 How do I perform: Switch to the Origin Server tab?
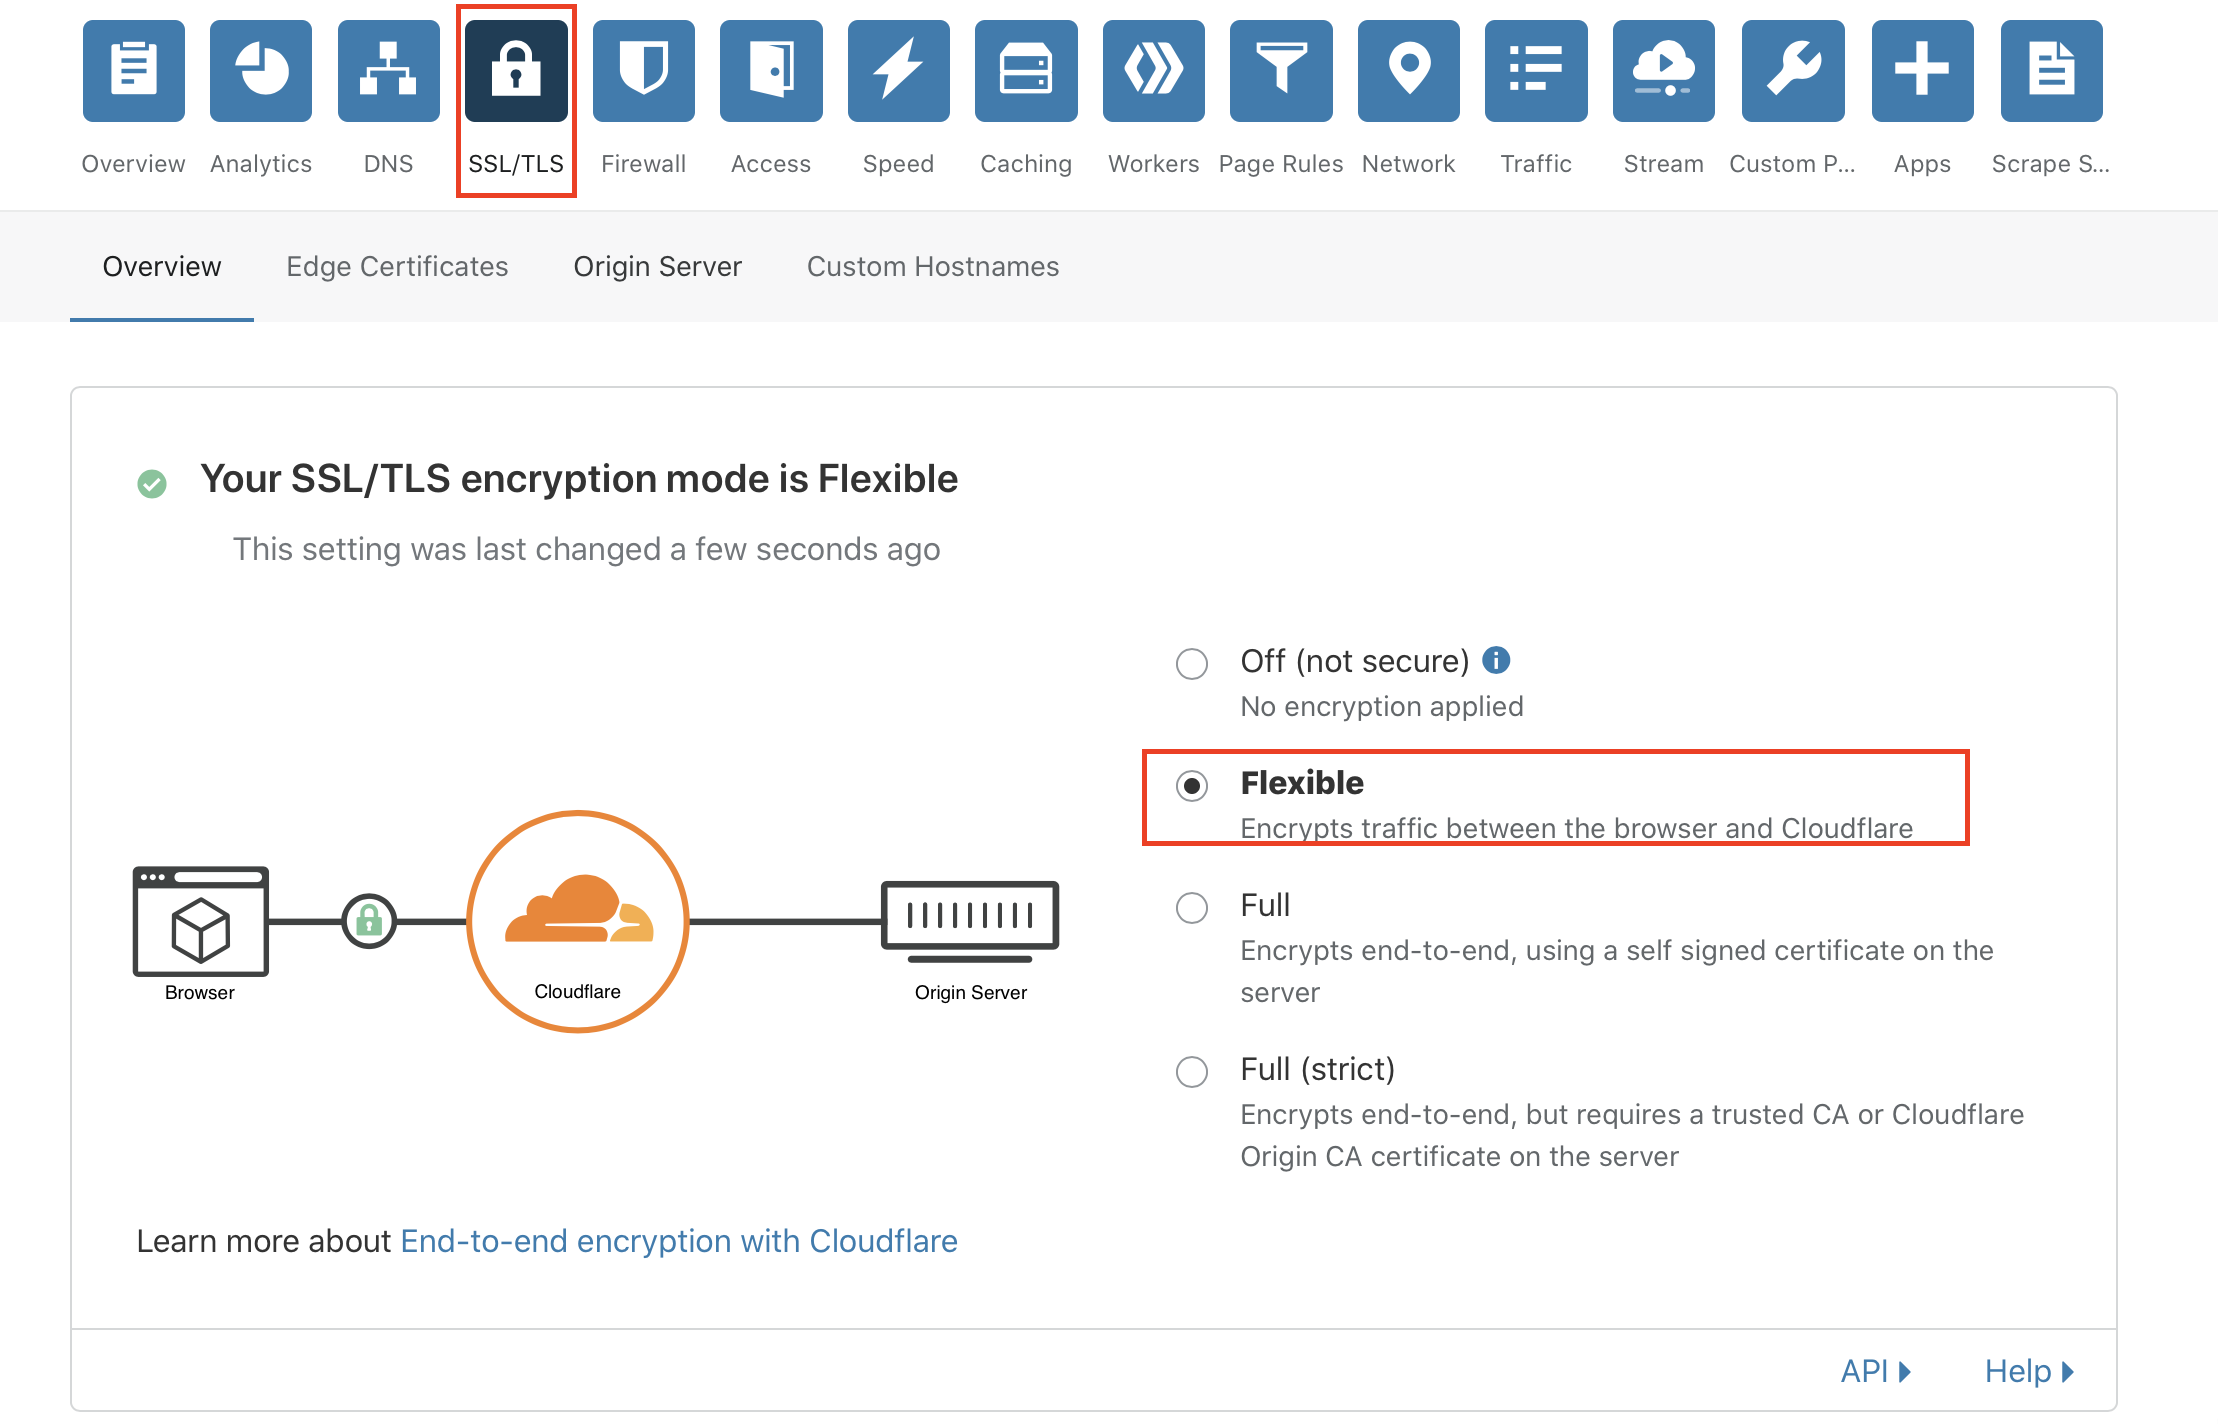coord(657,266)
